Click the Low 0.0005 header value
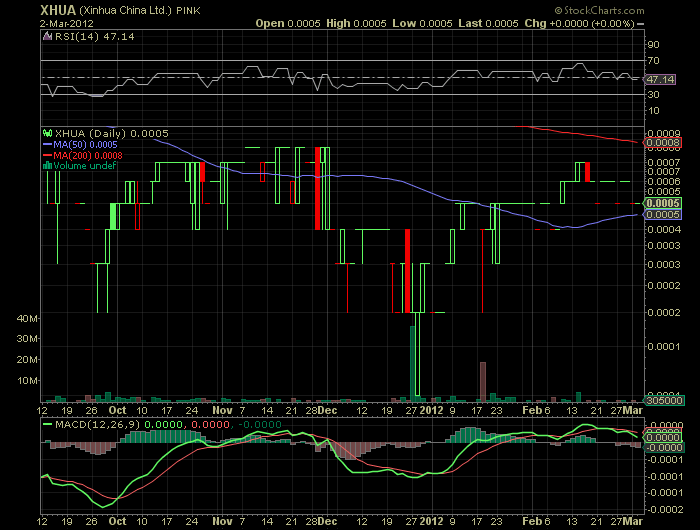Screen dimensions: 700x530 [422, 23]
